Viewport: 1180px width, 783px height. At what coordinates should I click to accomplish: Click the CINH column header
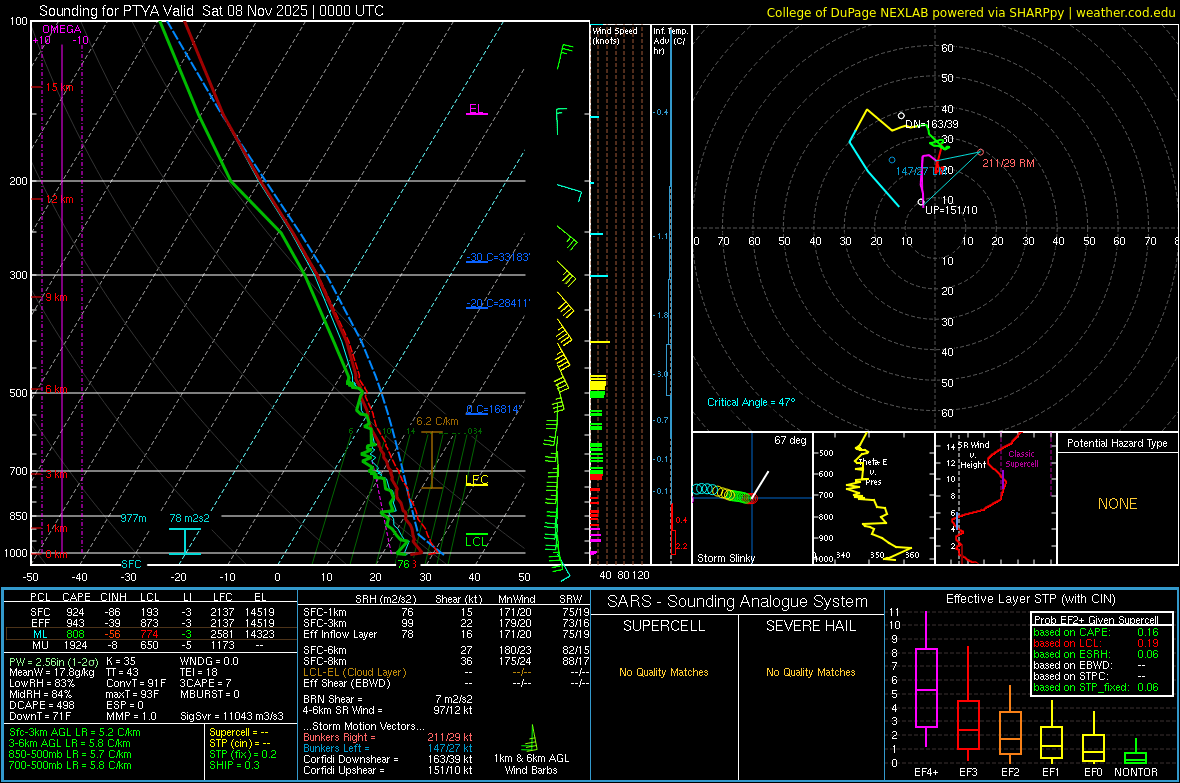click(113, 597)
